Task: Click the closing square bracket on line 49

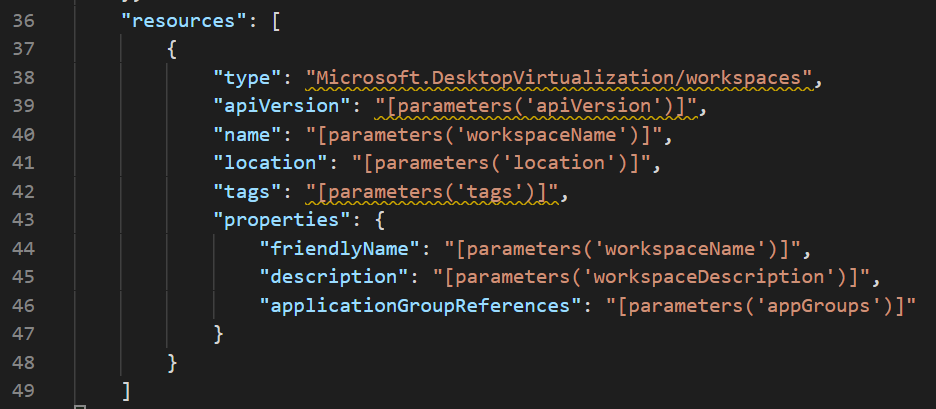Action: [126, 391]
